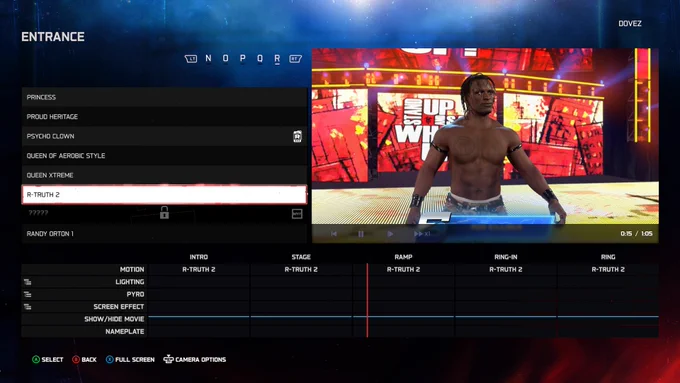The width and height of the screenshot is (680, 383).
Task: Click the badge icon on the locked row
Action: pos(297,213)
